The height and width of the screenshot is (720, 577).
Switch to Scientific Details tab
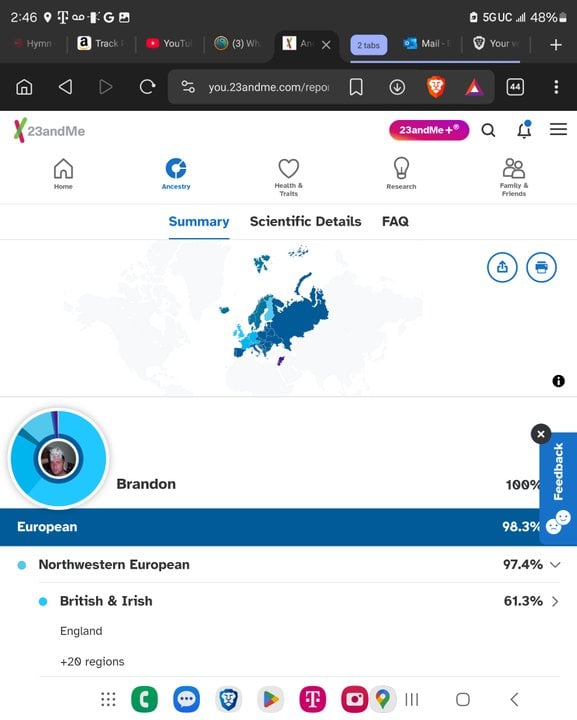point(305,221)
